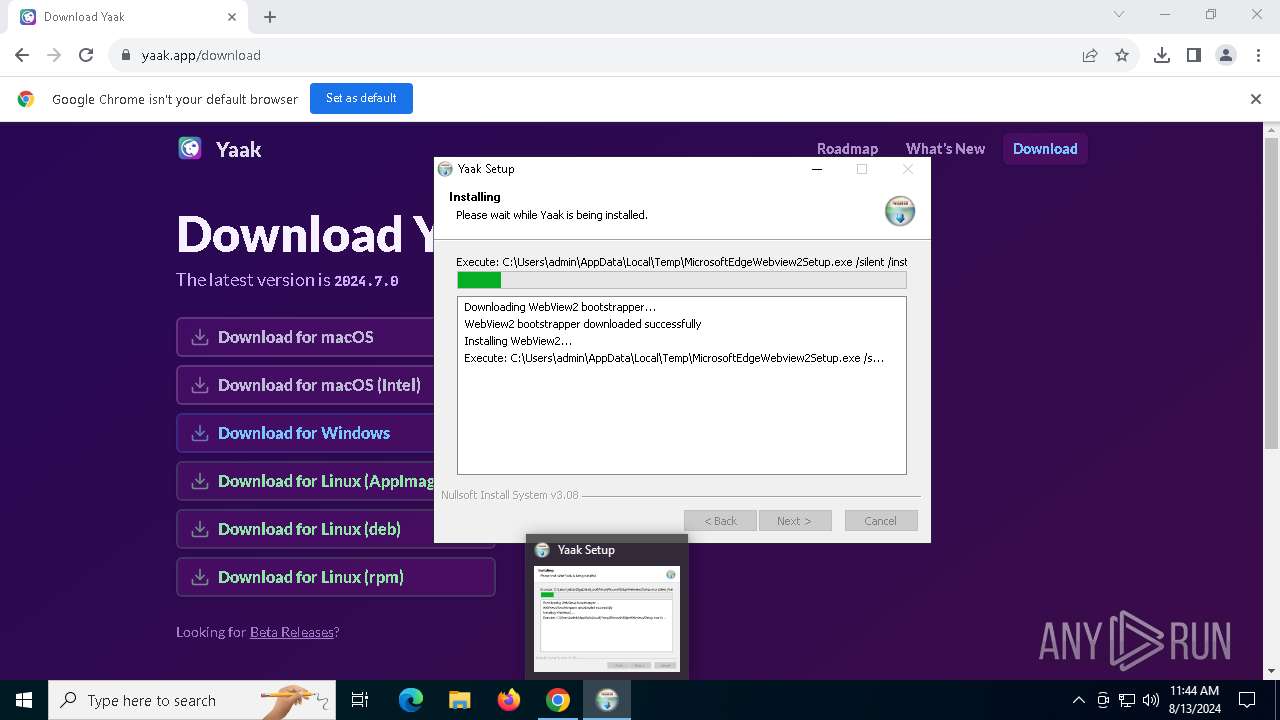
Task: Open the Chrome three-dot menu
Action: pos(1258,55)
